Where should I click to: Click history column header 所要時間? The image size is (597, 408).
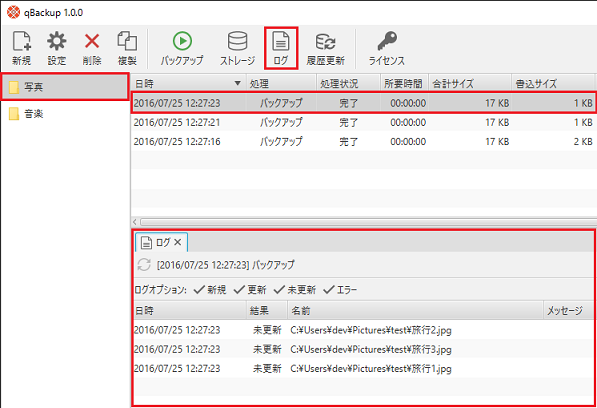coord(405,83)
